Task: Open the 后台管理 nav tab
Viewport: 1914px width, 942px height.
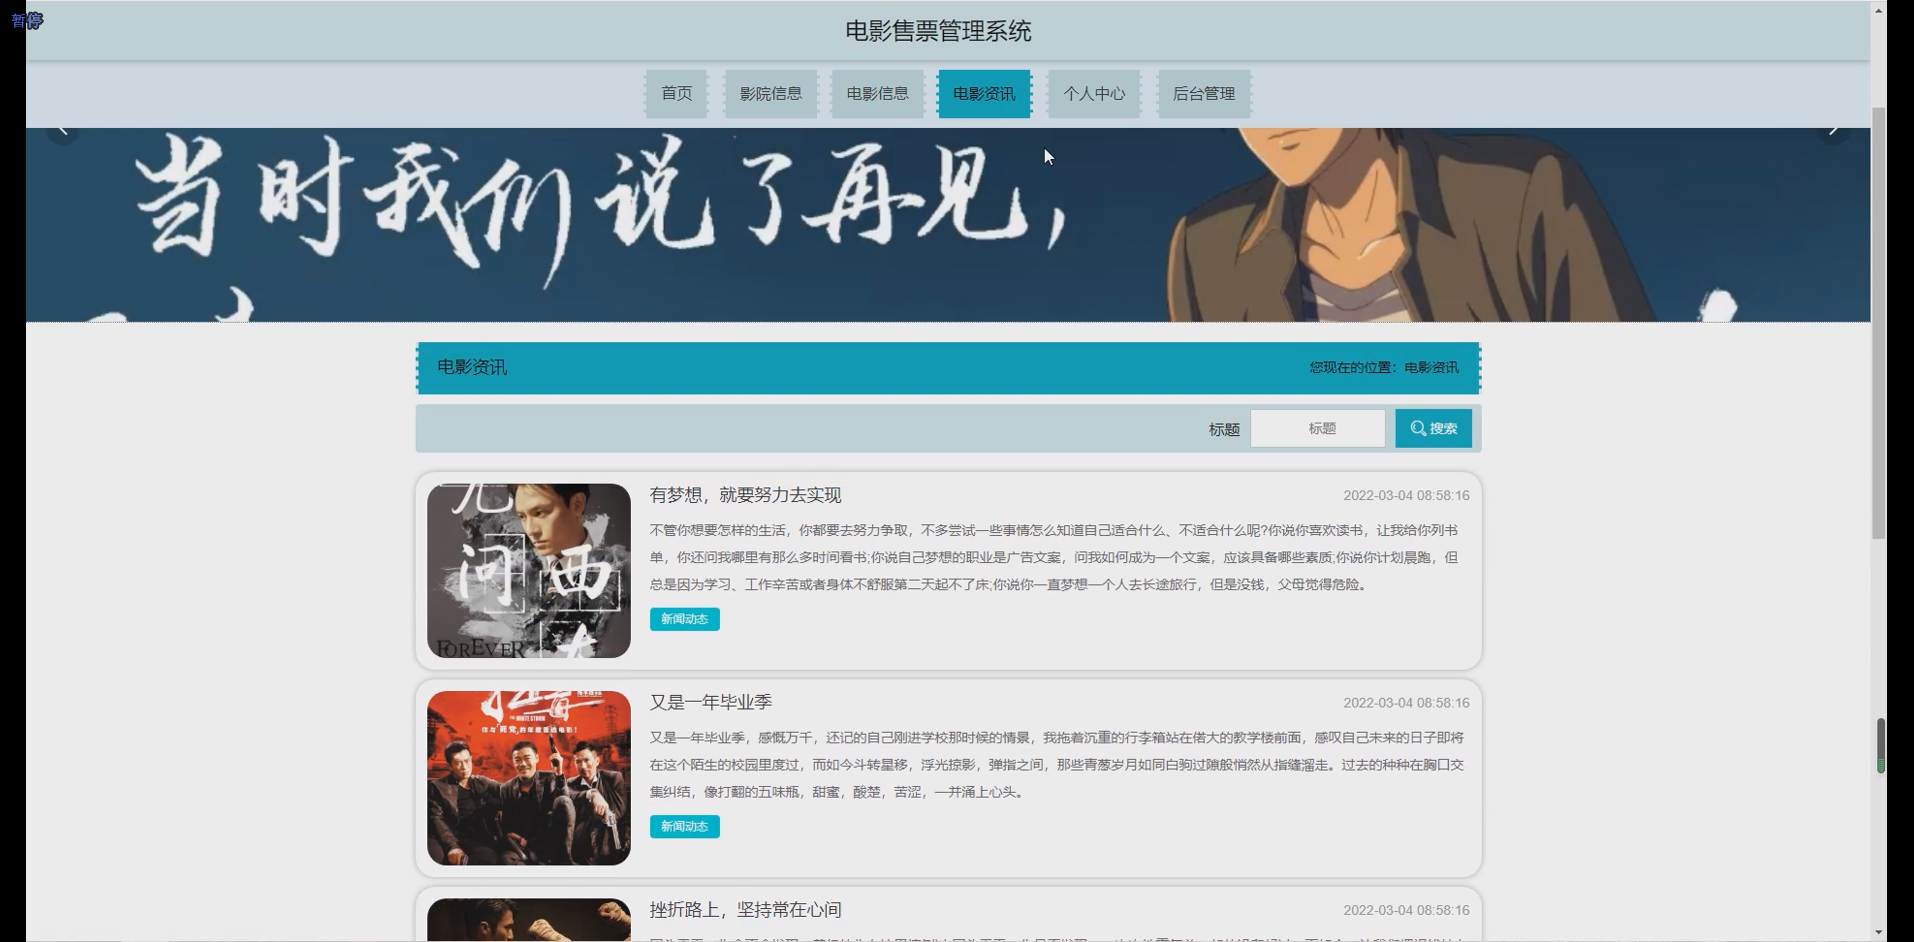Action: [x=1204, y=94]
